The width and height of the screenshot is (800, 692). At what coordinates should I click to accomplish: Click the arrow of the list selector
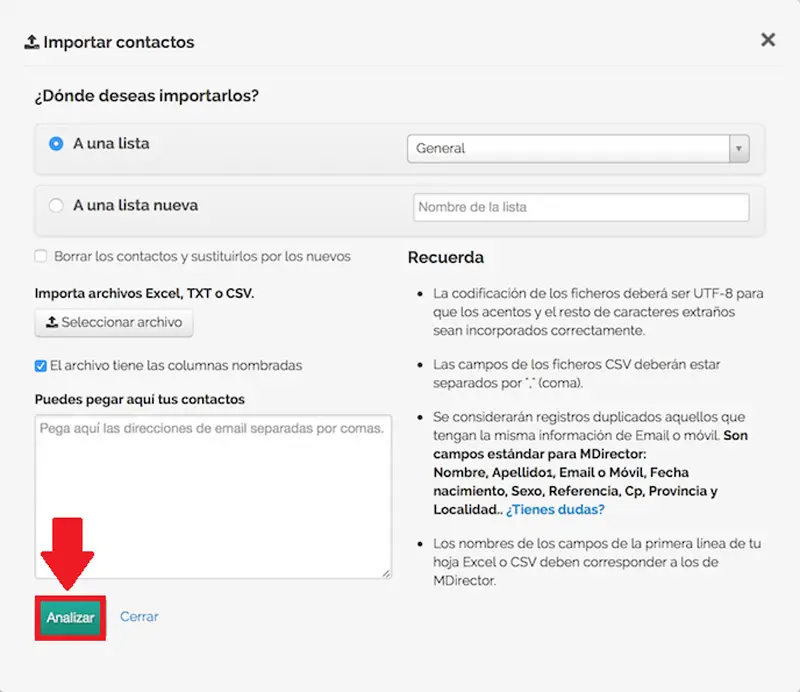[x=739, y=148]
